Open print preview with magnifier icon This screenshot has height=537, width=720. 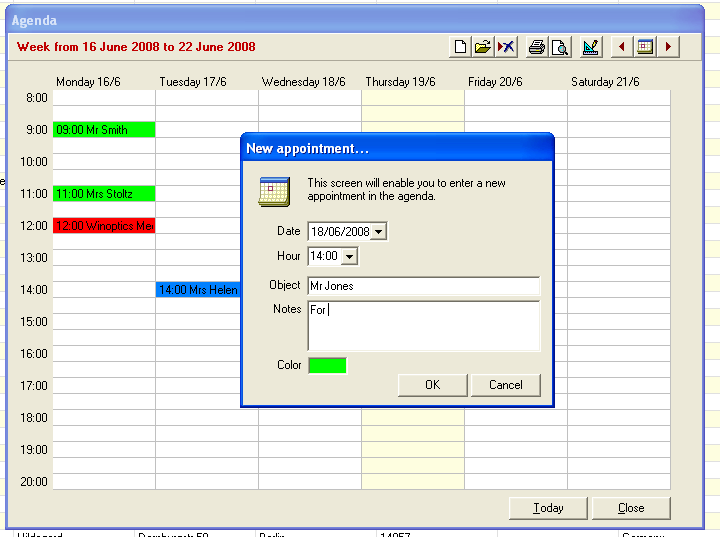pos(560,47)
